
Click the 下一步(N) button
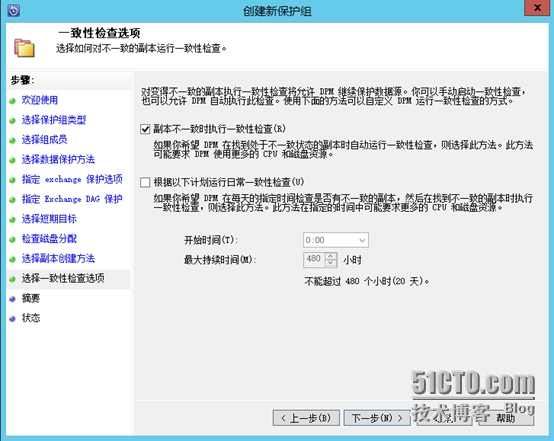pyautogui.click(x=377, y=418)
